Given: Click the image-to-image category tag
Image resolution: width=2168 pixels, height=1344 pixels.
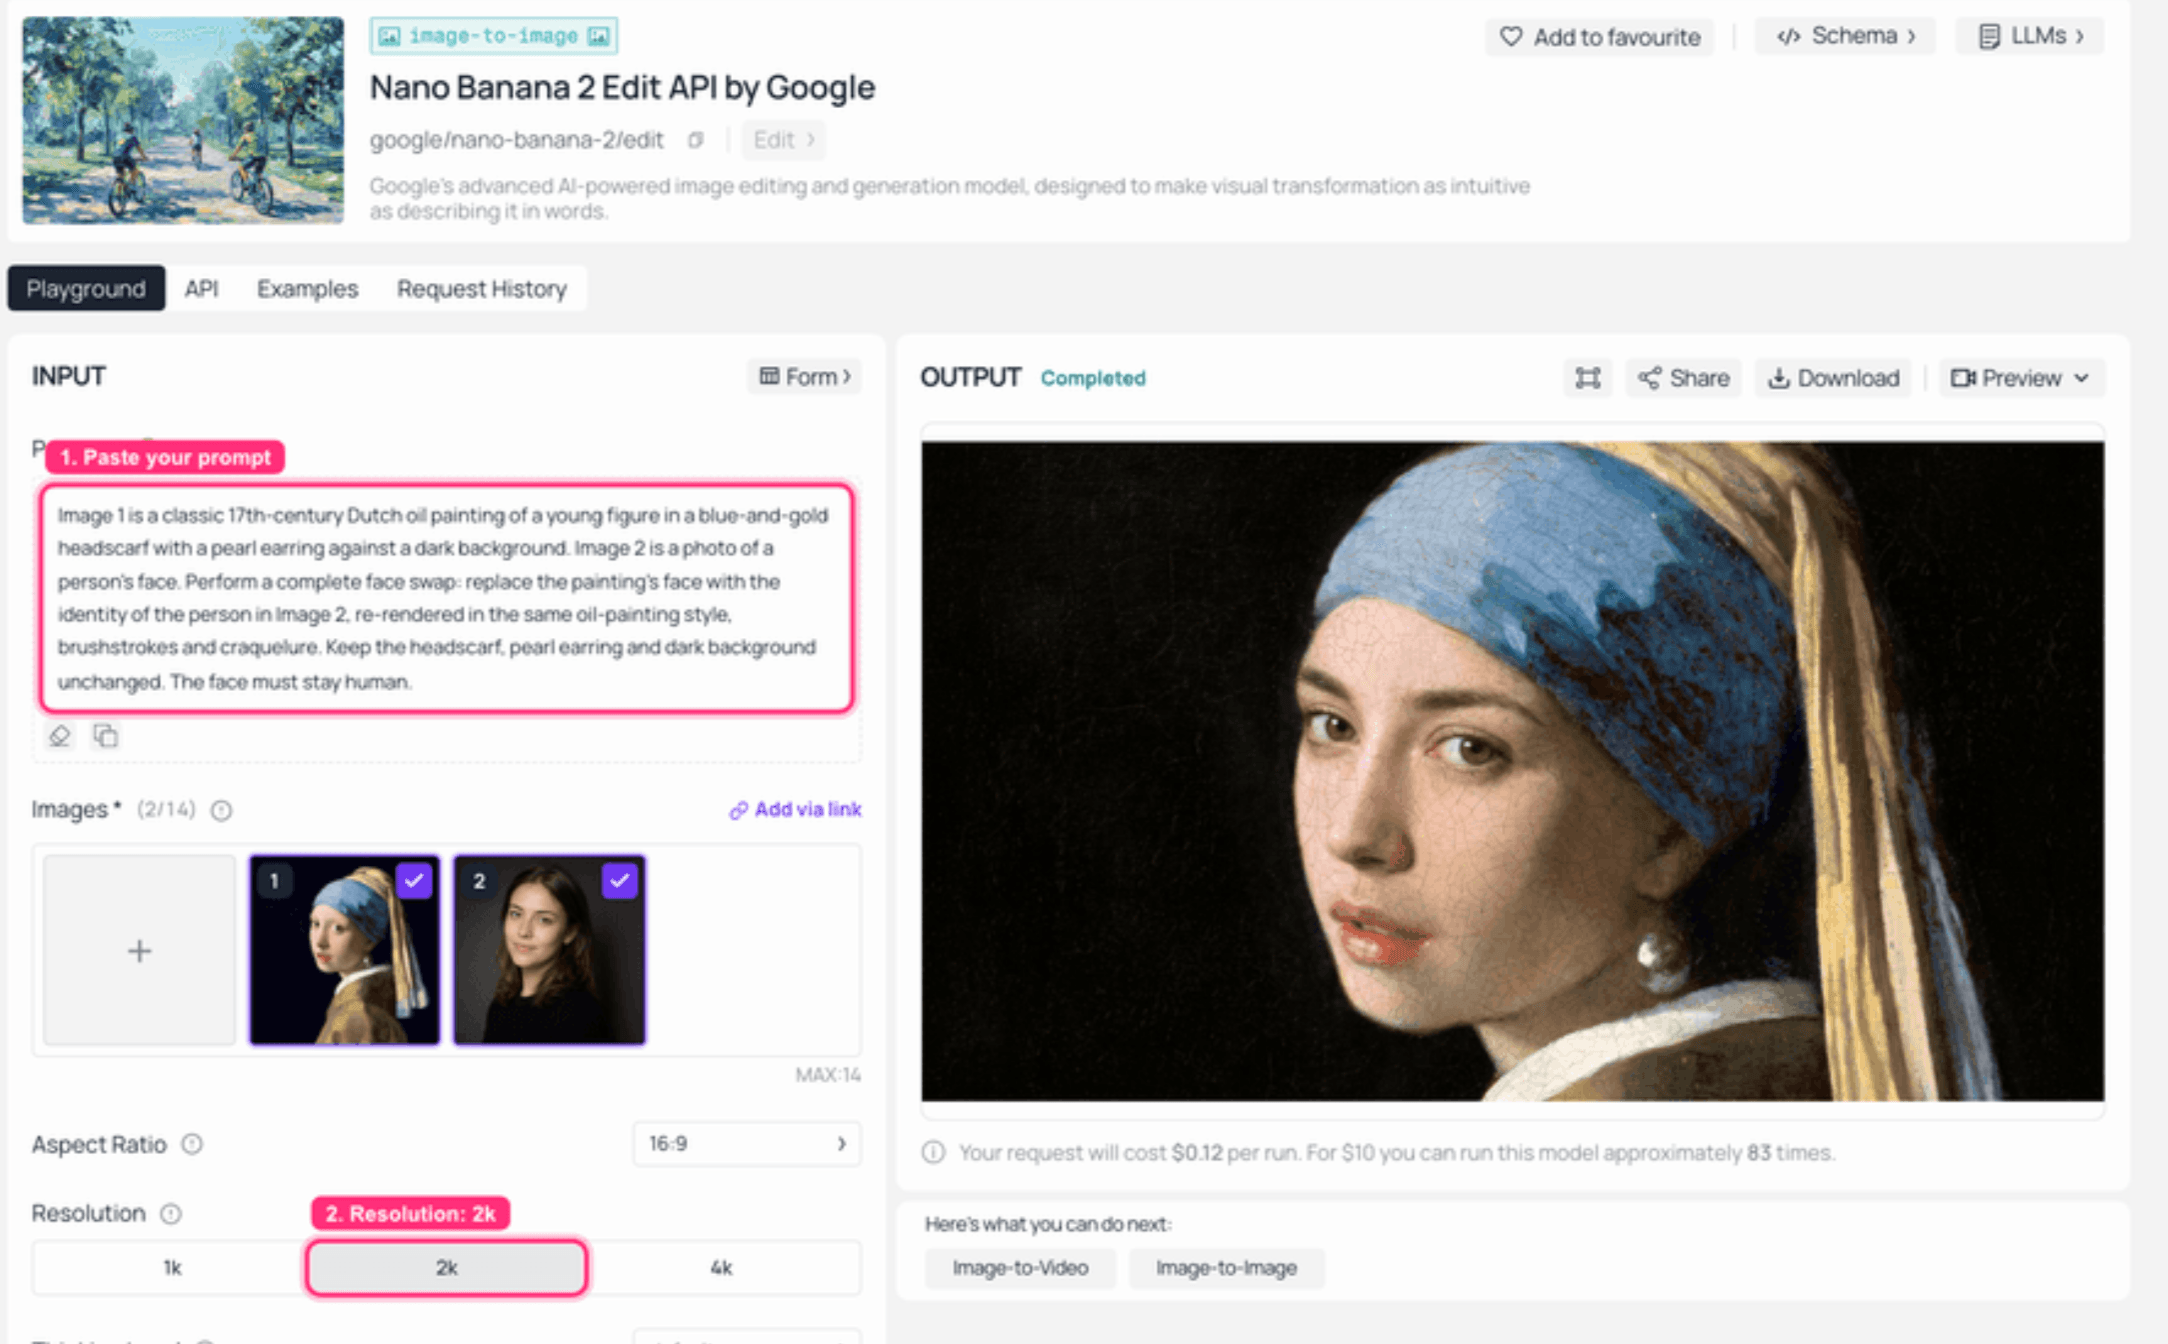Looking at the screenshot, I should pyautogui.click(x=493, y=36).
